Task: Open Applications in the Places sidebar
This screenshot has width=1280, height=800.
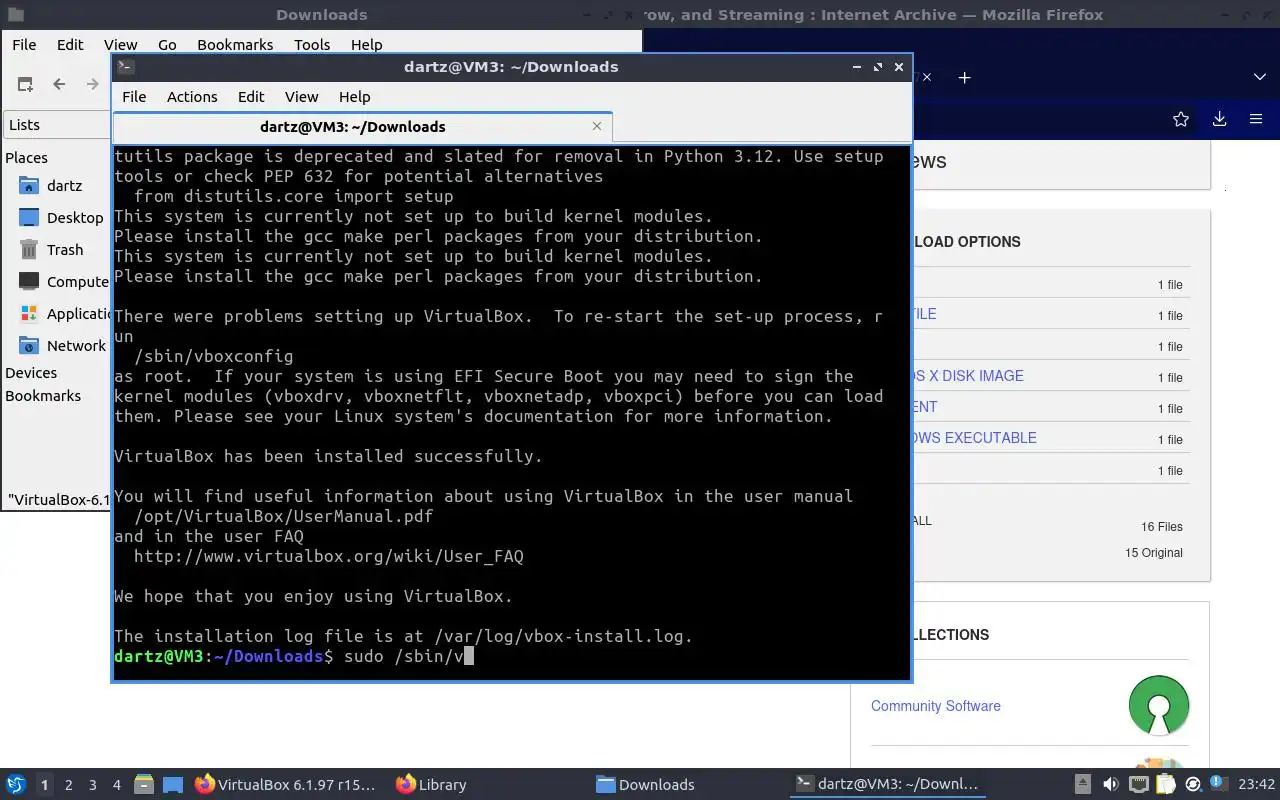Action: [x=64, y=314]
